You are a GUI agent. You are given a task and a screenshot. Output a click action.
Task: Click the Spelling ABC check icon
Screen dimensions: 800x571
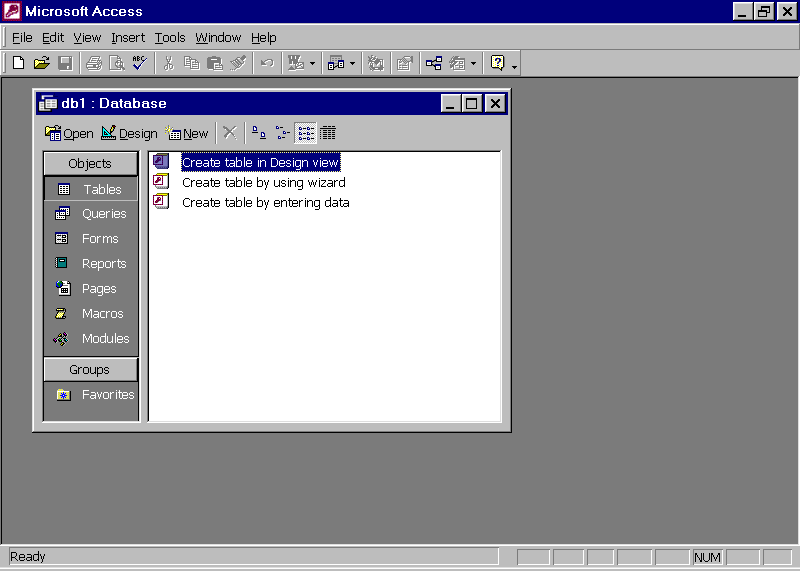pyautogui.click(x=140, y=63)
